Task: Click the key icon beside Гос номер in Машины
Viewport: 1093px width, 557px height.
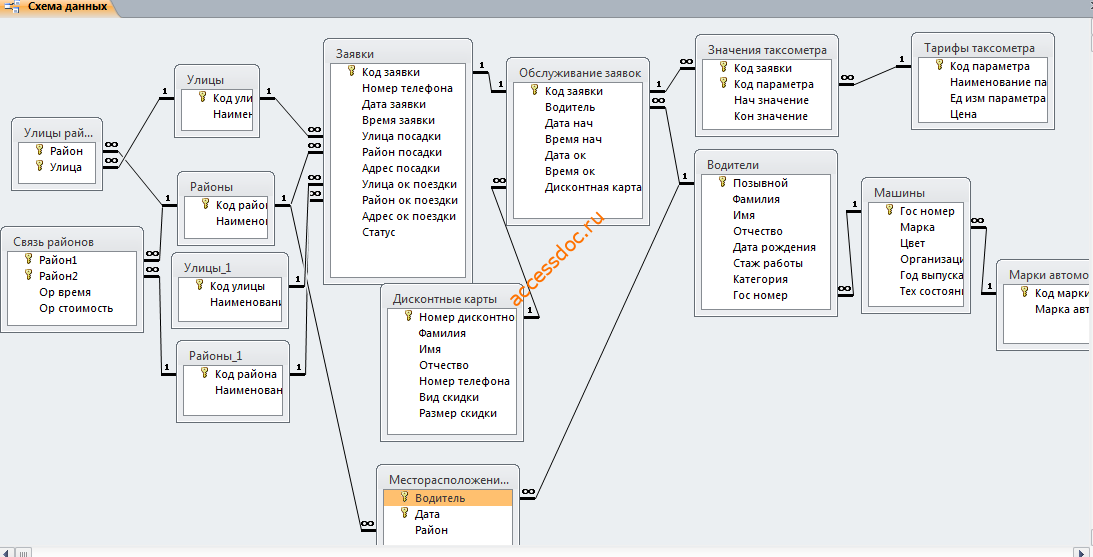Action: pyautogui.click(x=889, y=210)
